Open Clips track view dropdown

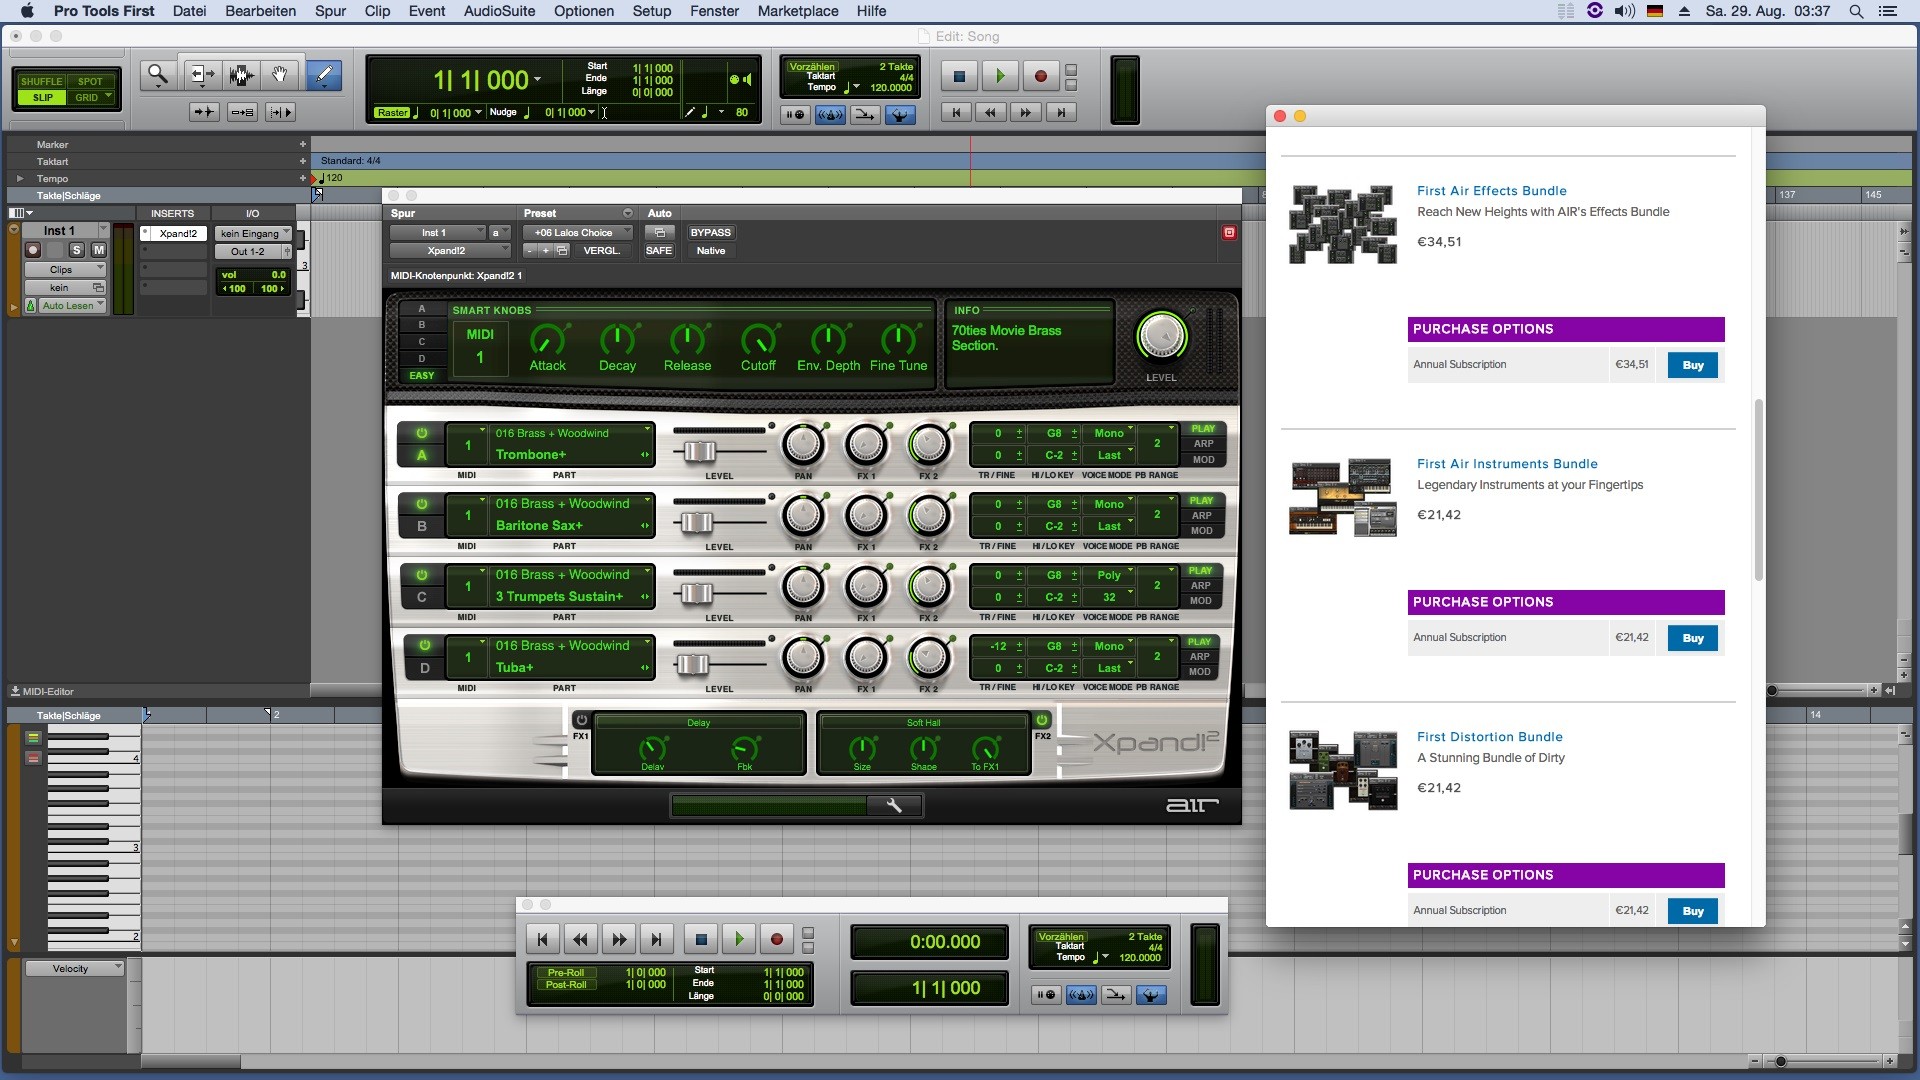coord(65,270)
